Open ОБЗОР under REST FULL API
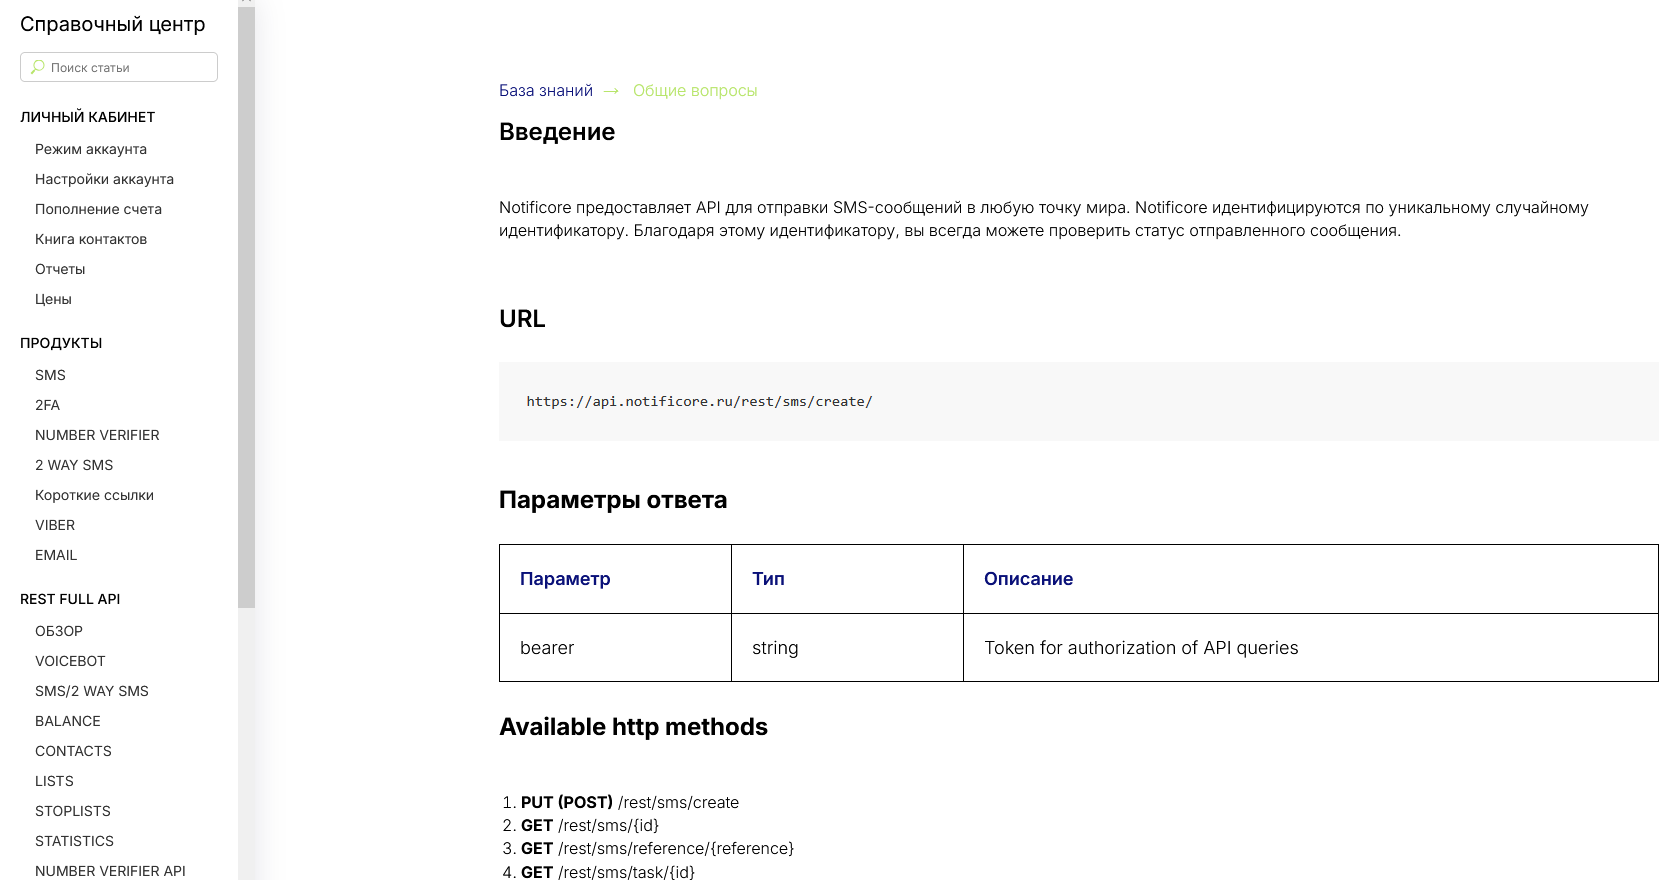Image resolution: width=1676 pixels, height=880 pixels. tap(59, 631)
